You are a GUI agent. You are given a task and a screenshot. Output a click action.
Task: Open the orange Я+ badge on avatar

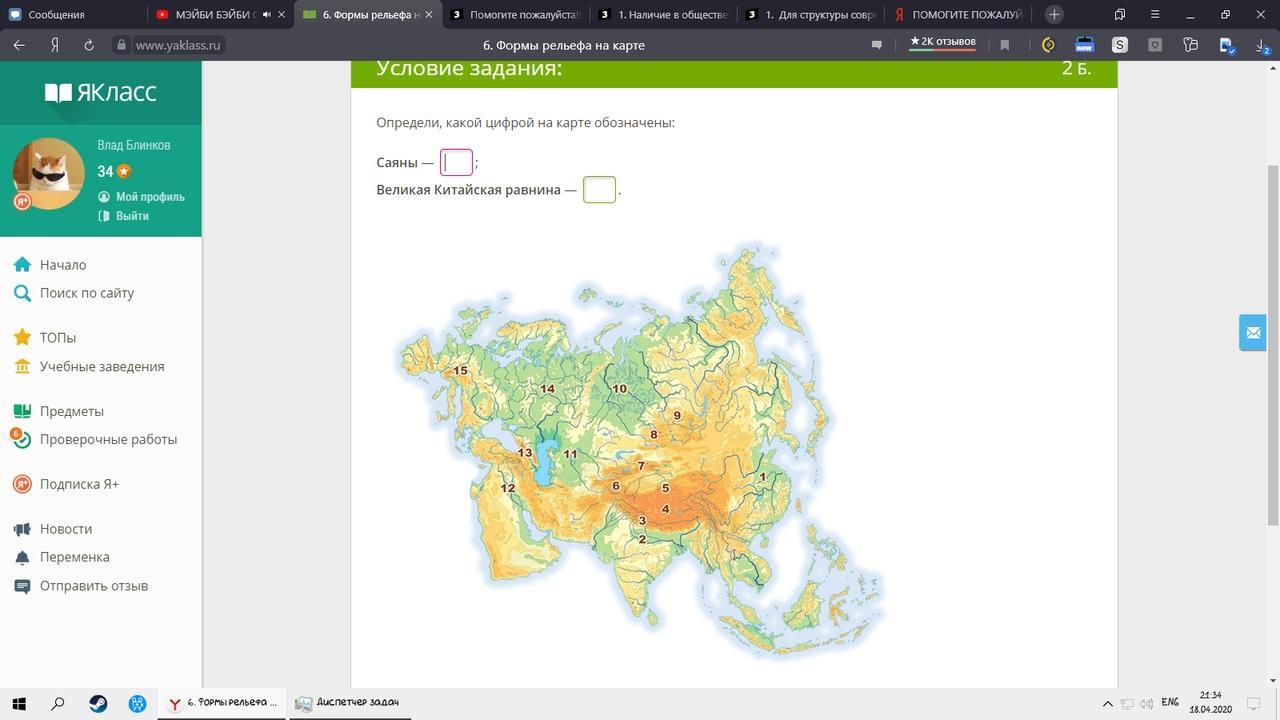point(22,201)
